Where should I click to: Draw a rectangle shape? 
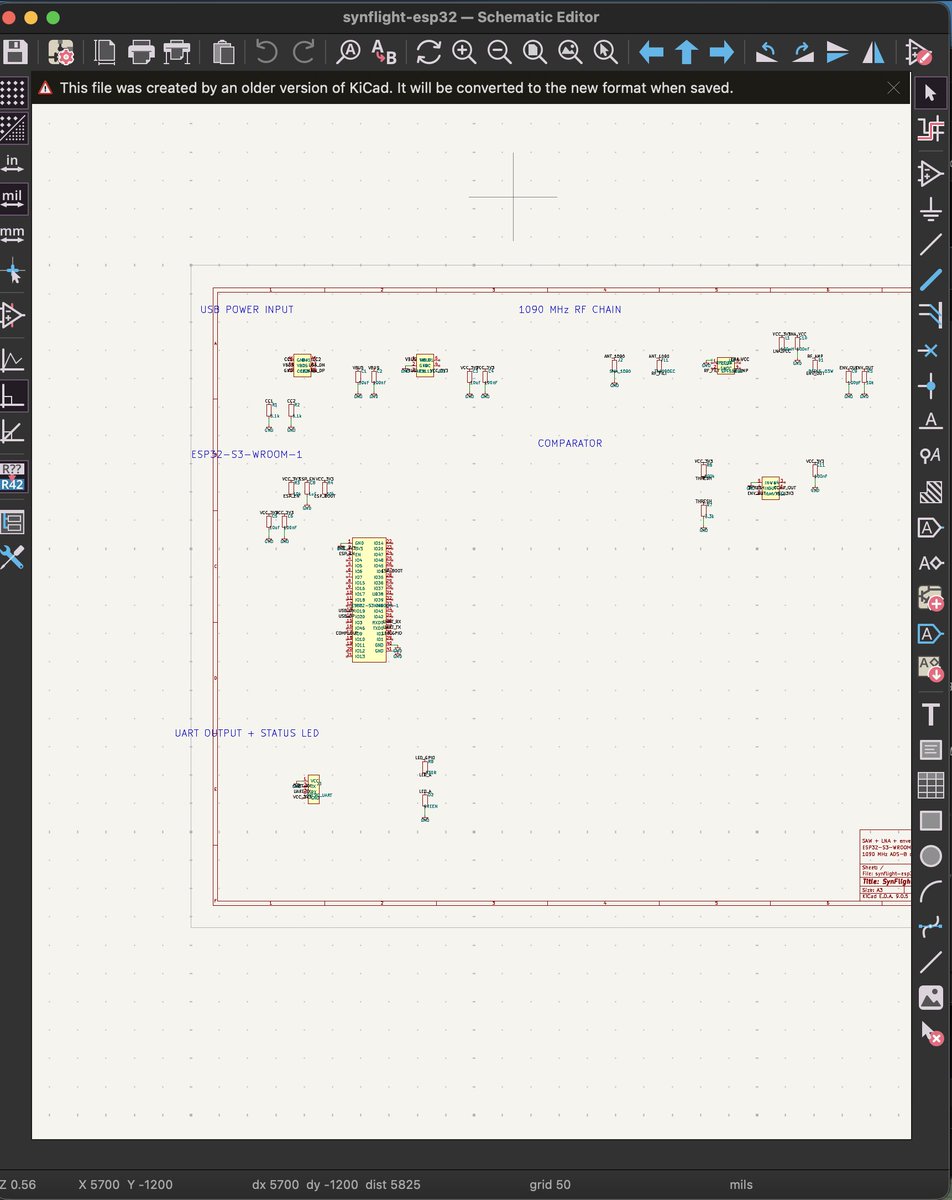pos(931,820)
